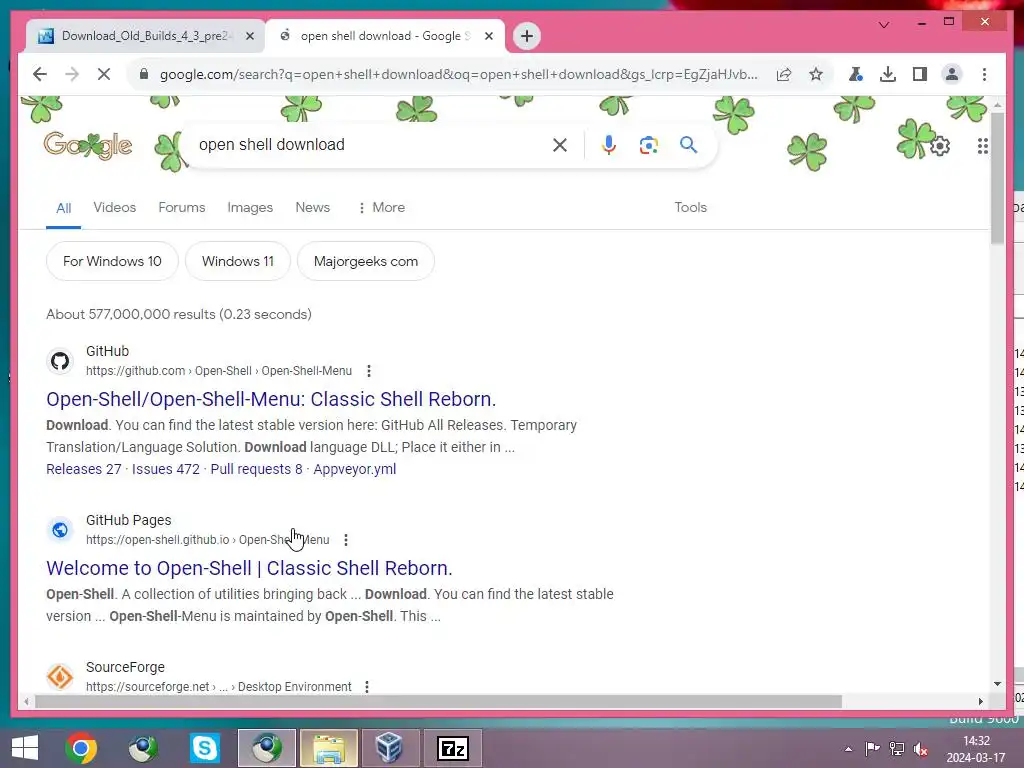Open the Chrome downloads icon

point(888,74)
